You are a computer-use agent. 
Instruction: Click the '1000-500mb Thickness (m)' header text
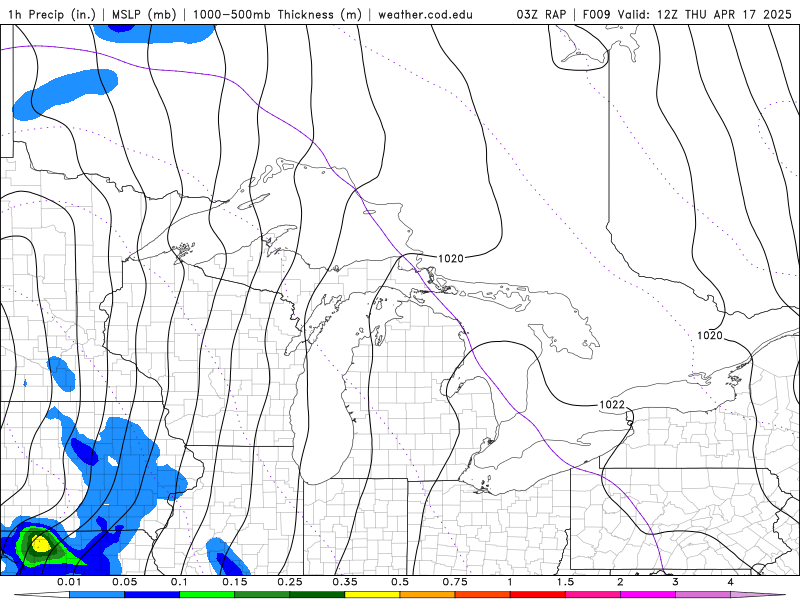click(x=277, y=14)
